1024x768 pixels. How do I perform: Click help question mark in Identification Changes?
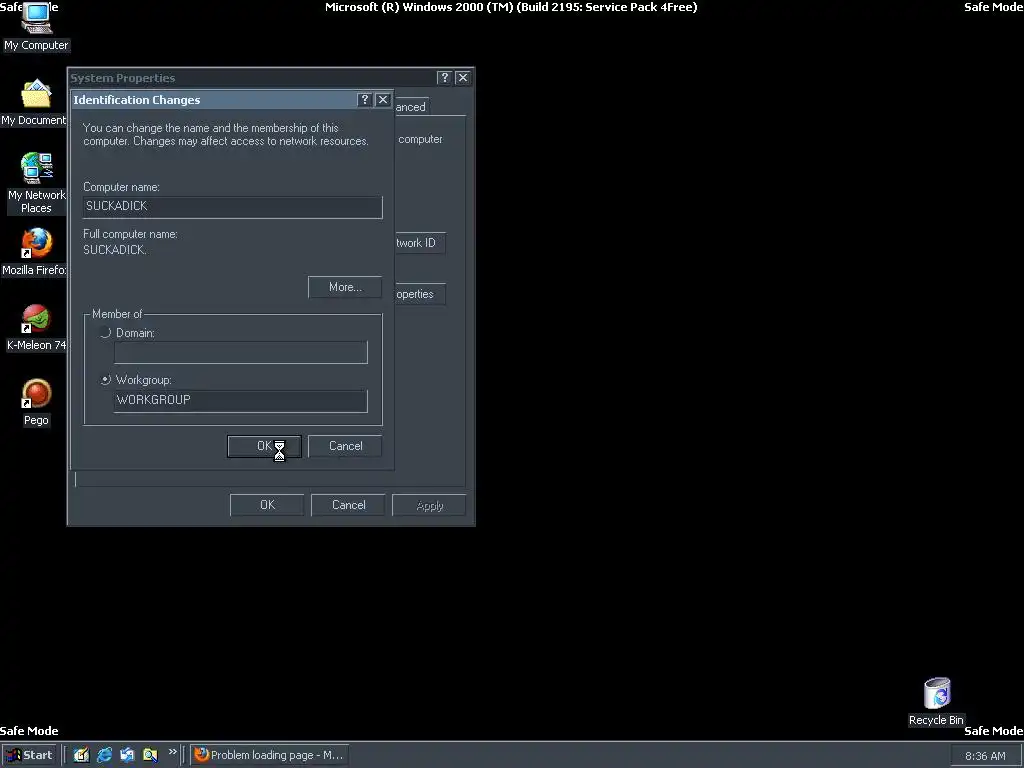tap(365, 100)
